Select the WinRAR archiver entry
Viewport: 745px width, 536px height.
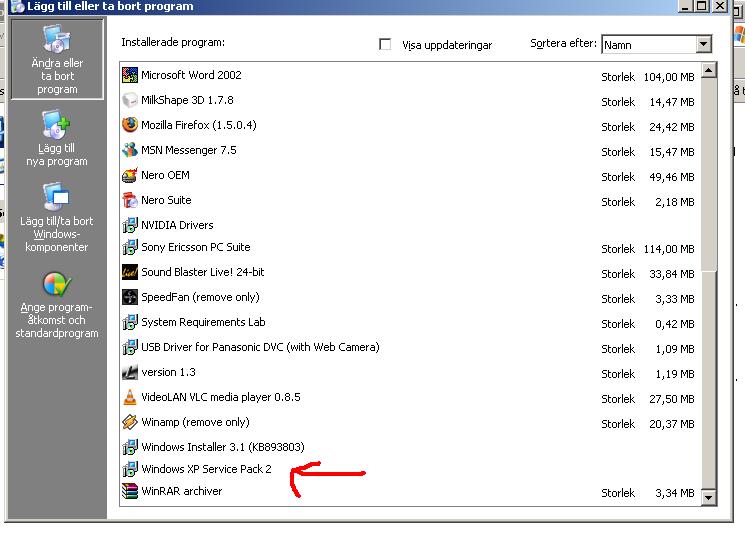[411, 492]
